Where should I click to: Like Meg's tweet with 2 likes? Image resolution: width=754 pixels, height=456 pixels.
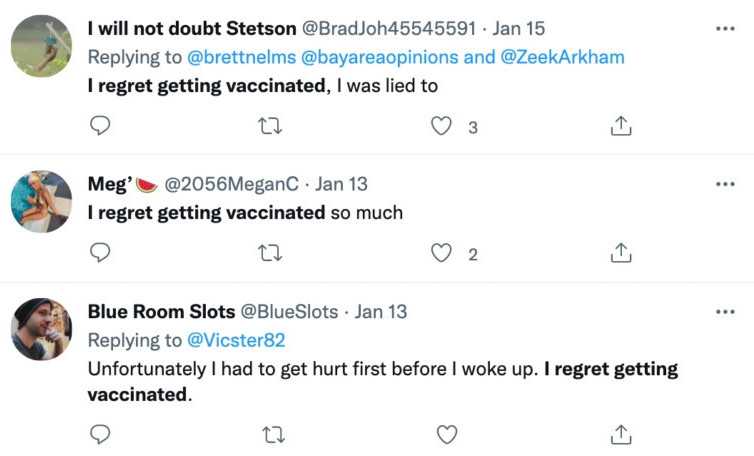442,253
